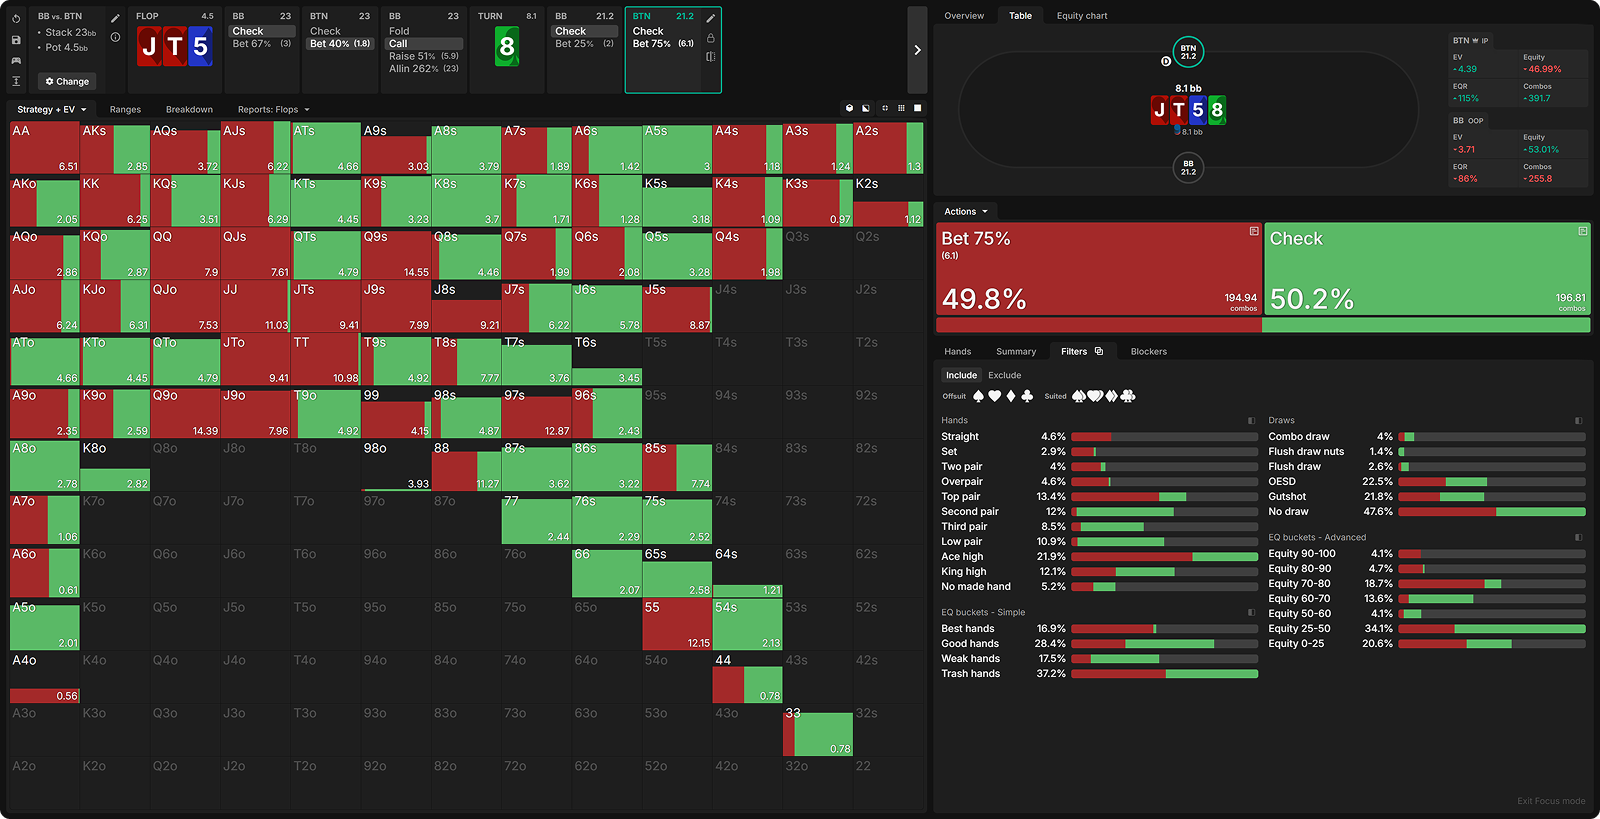Select the QQ cell in the matrix
Viewport: 1600px width, 819px height.
(185, 255)
